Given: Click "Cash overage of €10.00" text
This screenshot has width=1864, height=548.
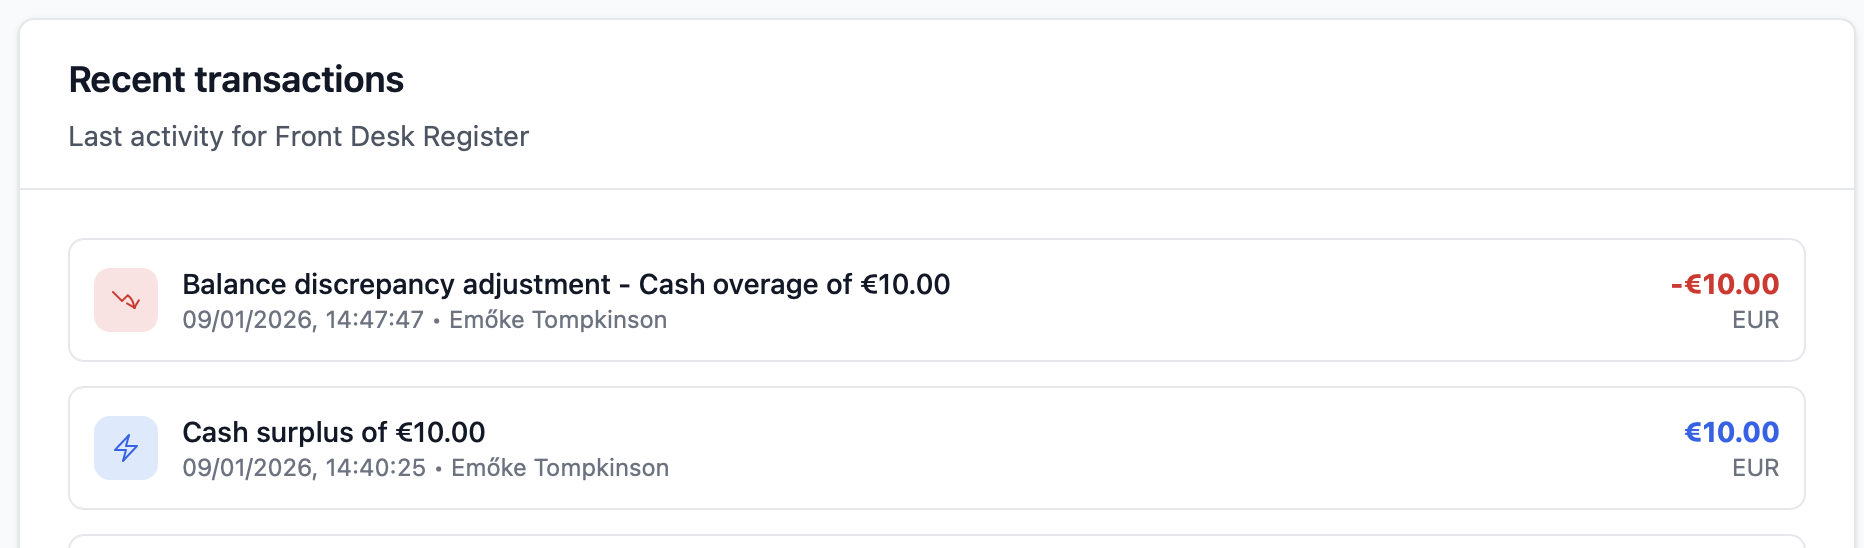Looking at the screenshot, I should click(x=794, y=285).
